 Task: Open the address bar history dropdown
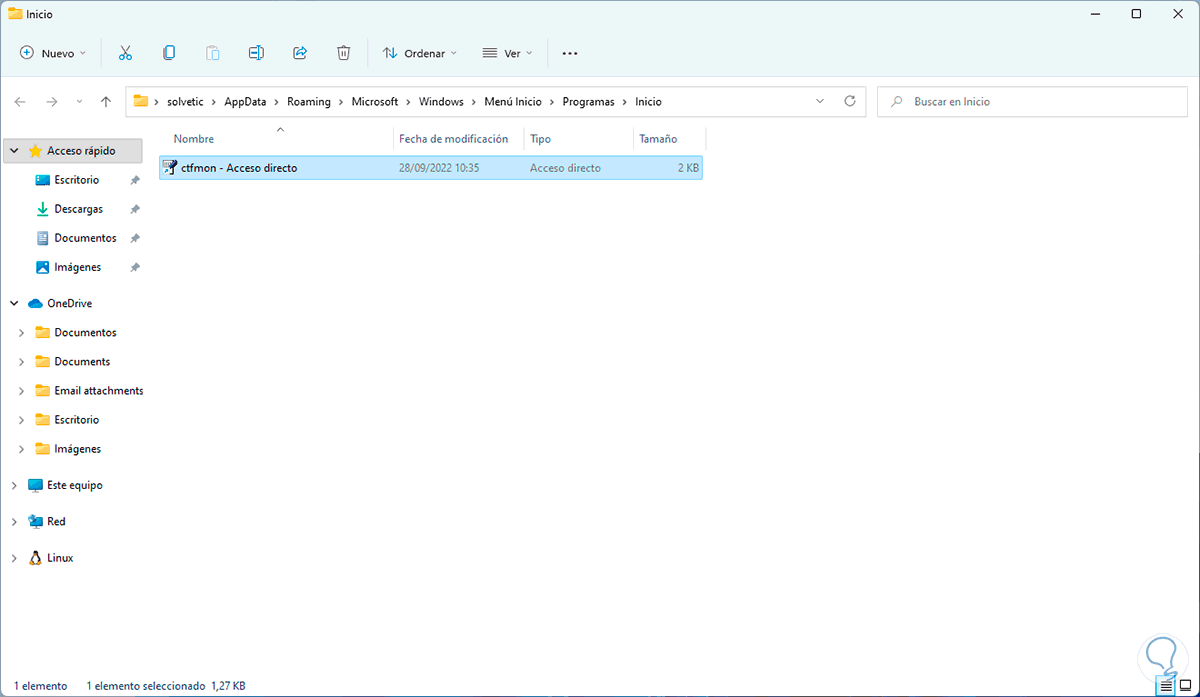(820, 101)
